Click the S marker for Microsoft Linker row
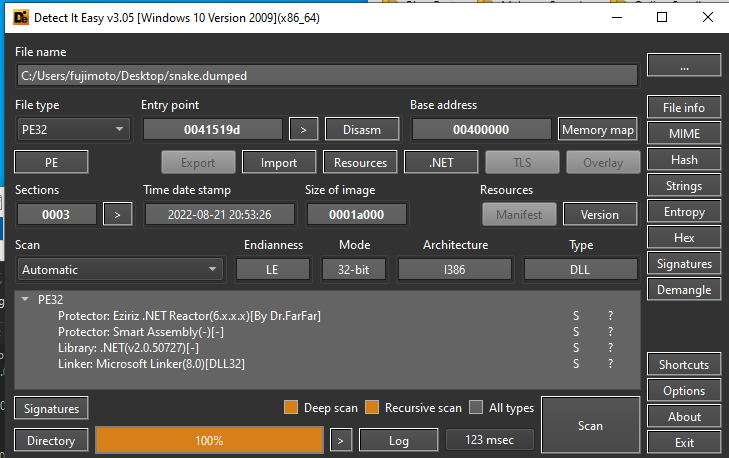This screenshot has height=458, width=729. [x=575, y=364]
